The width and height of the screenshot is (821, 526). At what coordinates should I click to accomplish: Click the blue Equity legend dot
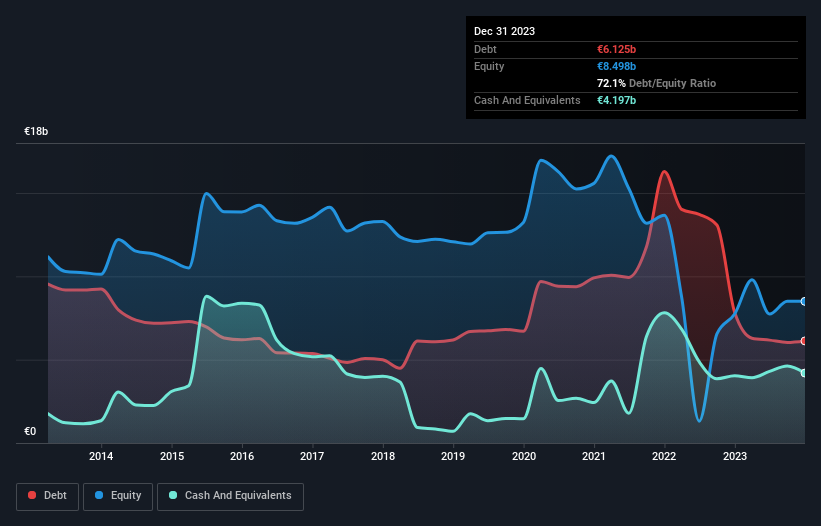click(x=99, y=495)
